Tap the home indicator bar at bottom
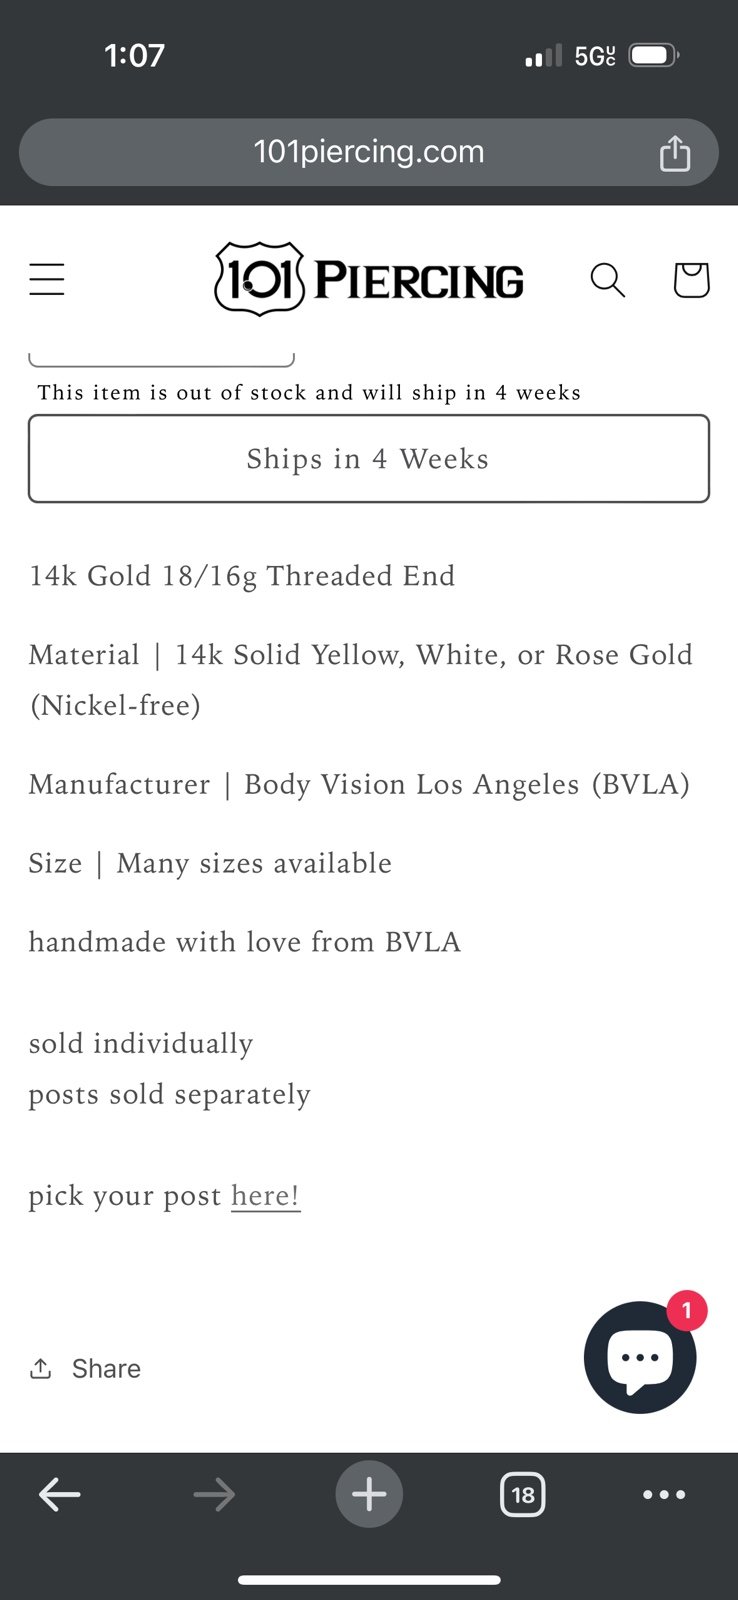738x1600 pixels. [369, 1580]
